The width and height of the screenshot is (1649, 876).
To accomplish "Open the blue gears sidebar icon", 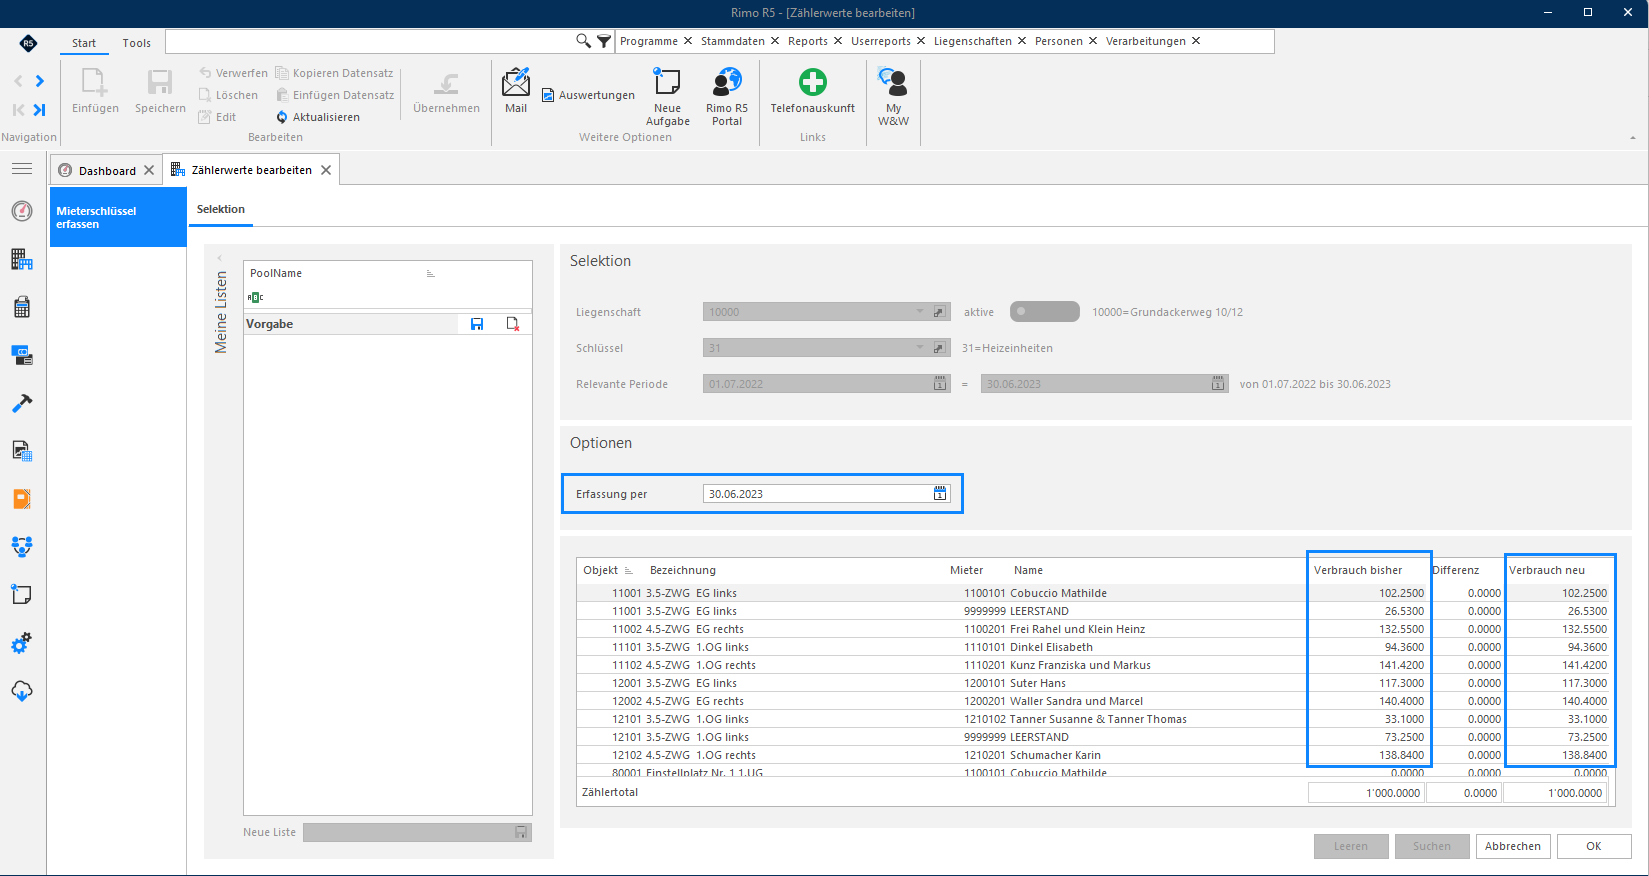I will click(x=22, y=643).
